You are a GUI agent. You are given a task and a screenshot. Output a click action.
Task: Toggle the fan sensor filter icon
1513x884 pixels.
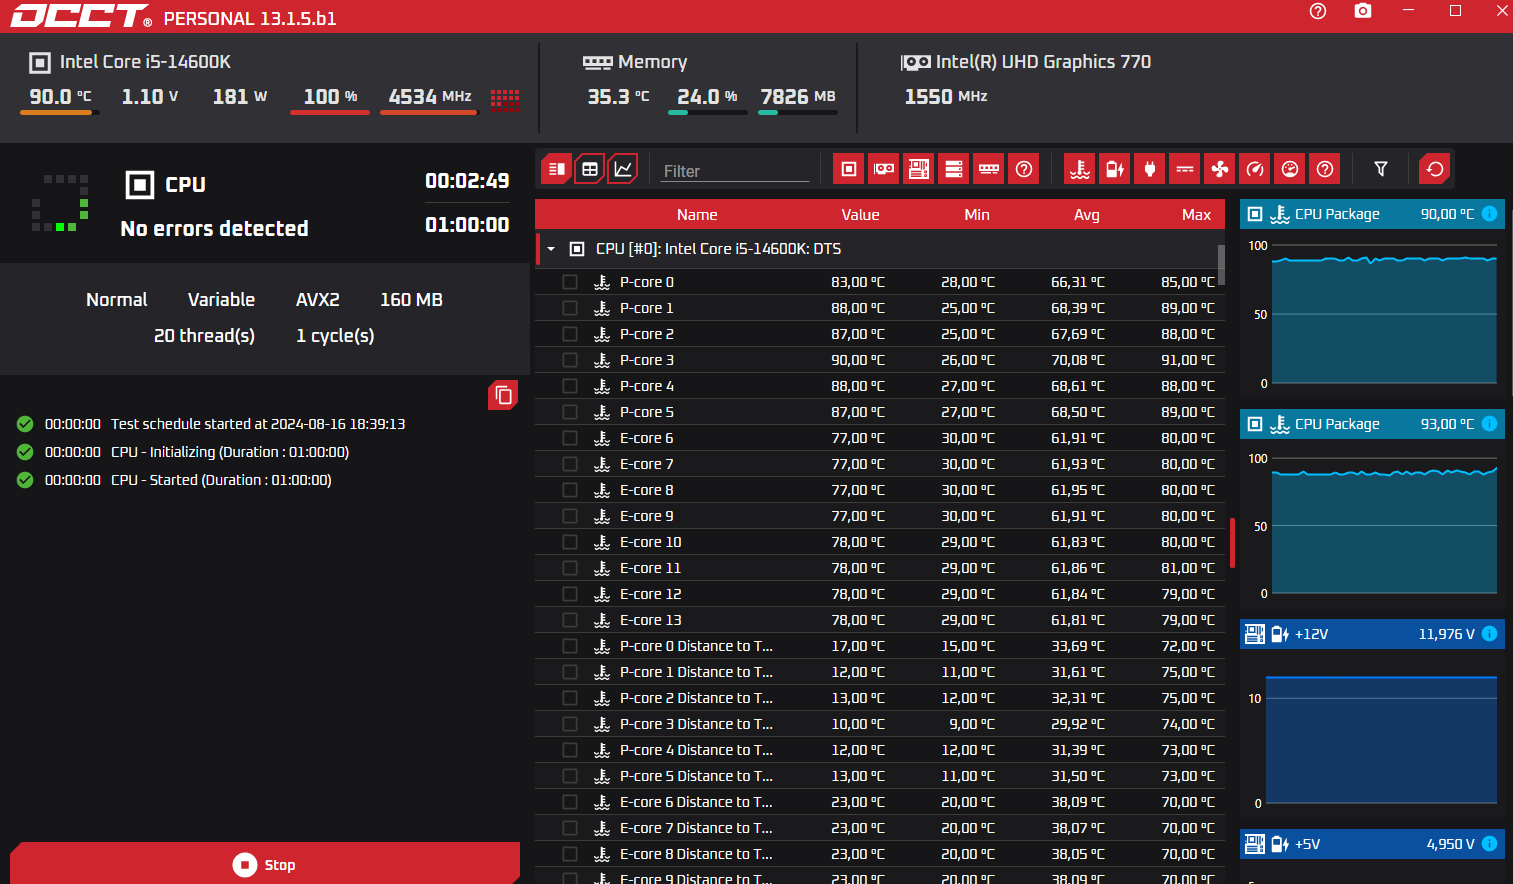pos(1220,169)
